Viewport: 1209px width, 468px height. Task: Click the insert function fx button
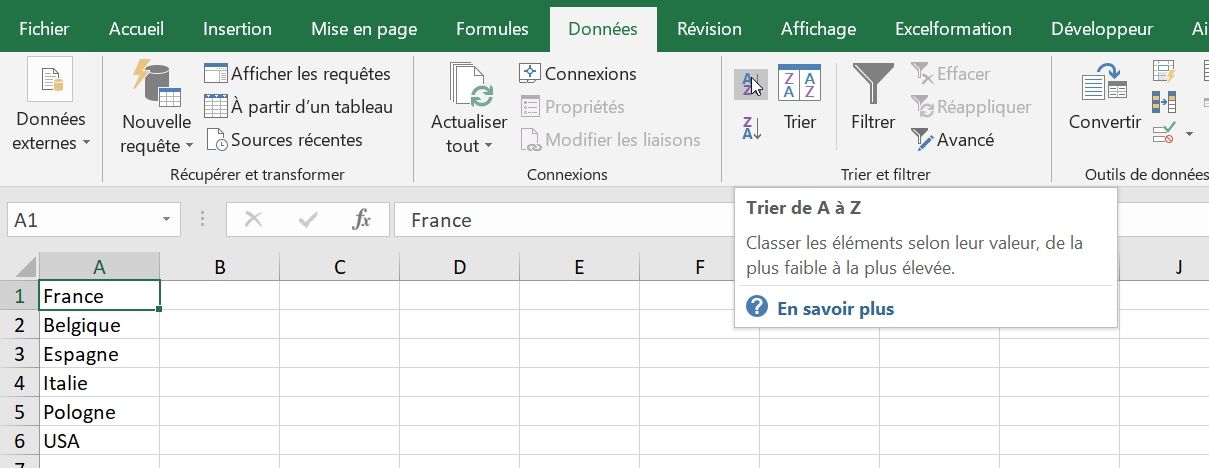[x=362, y=220]
